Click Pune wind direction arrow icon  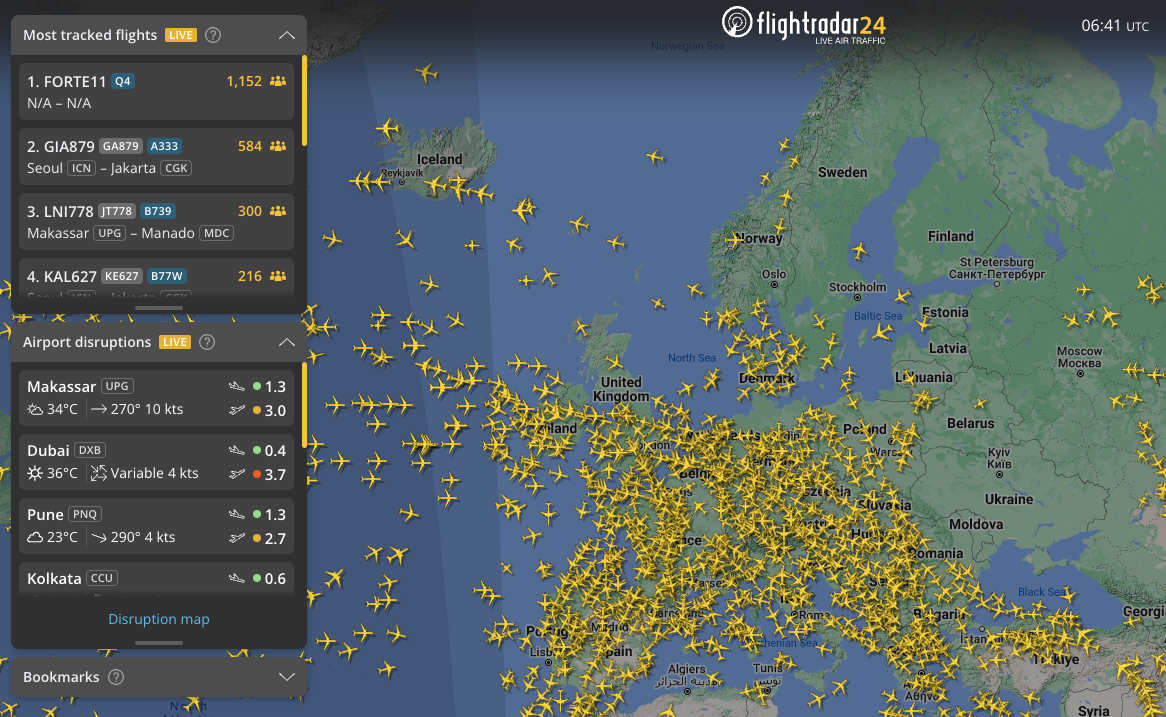pyautogui.click(x=98, y=537)
